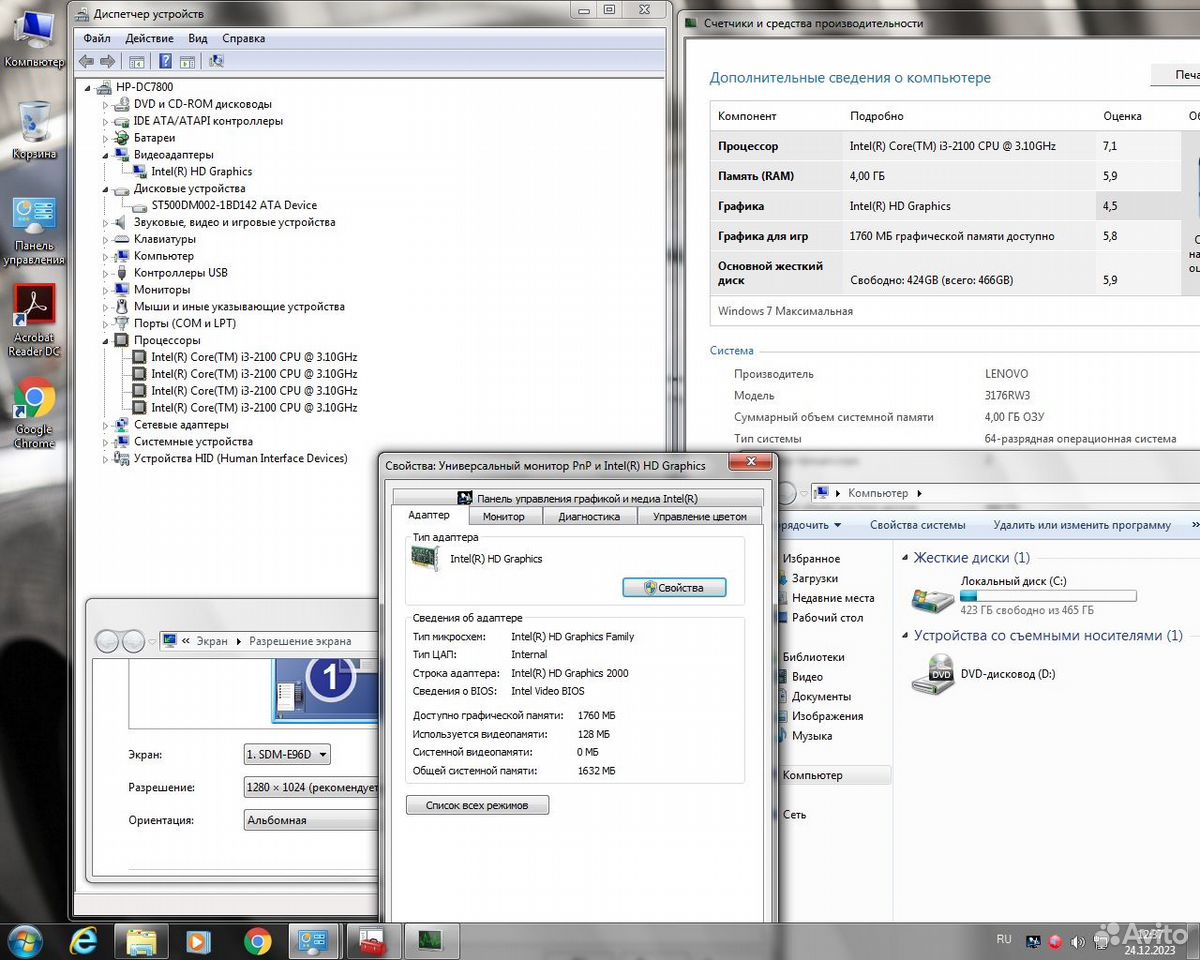Click the DVD-дисковод (D:) drive icon
1200x960 pixels.
click(x=932, y=673)
